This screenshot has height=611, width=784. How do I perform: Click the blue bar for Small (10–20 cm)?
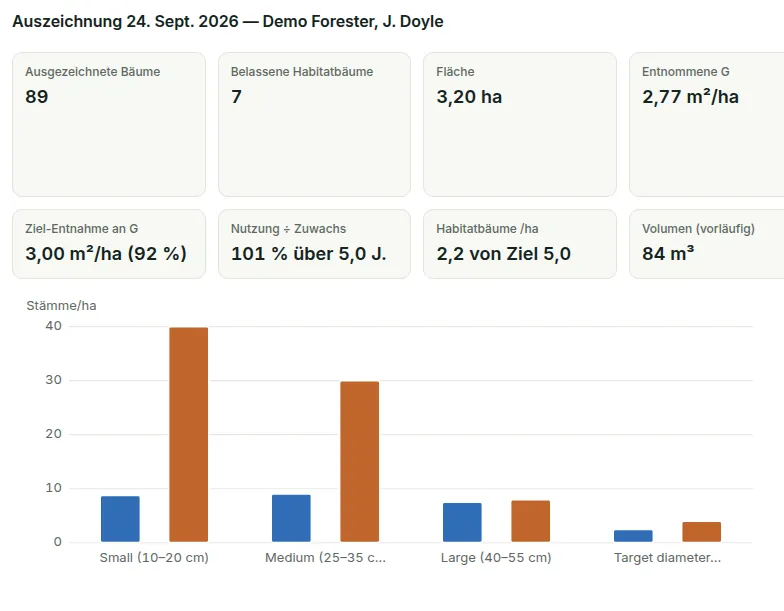pos(120,519)
